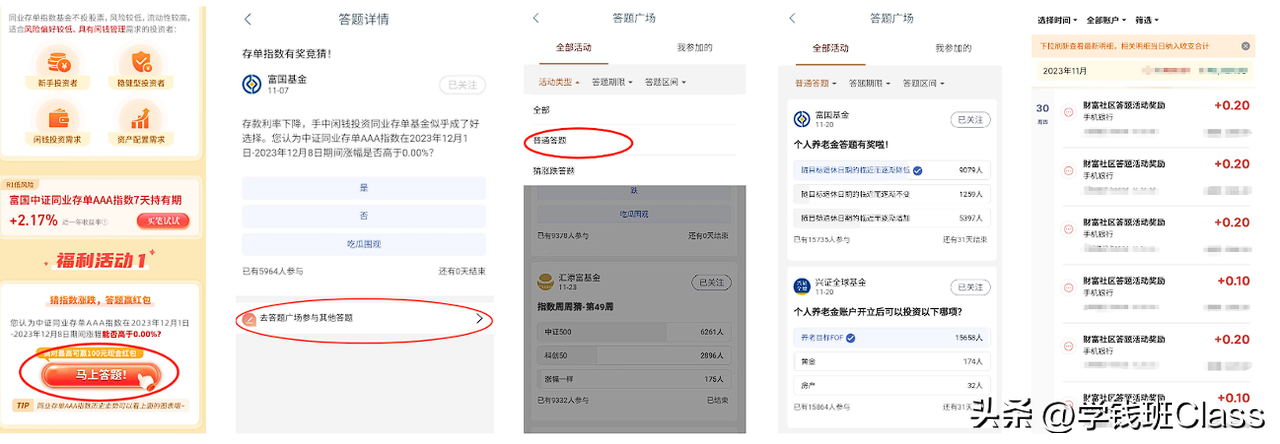Select the 是 answer option

pos(363,188)
